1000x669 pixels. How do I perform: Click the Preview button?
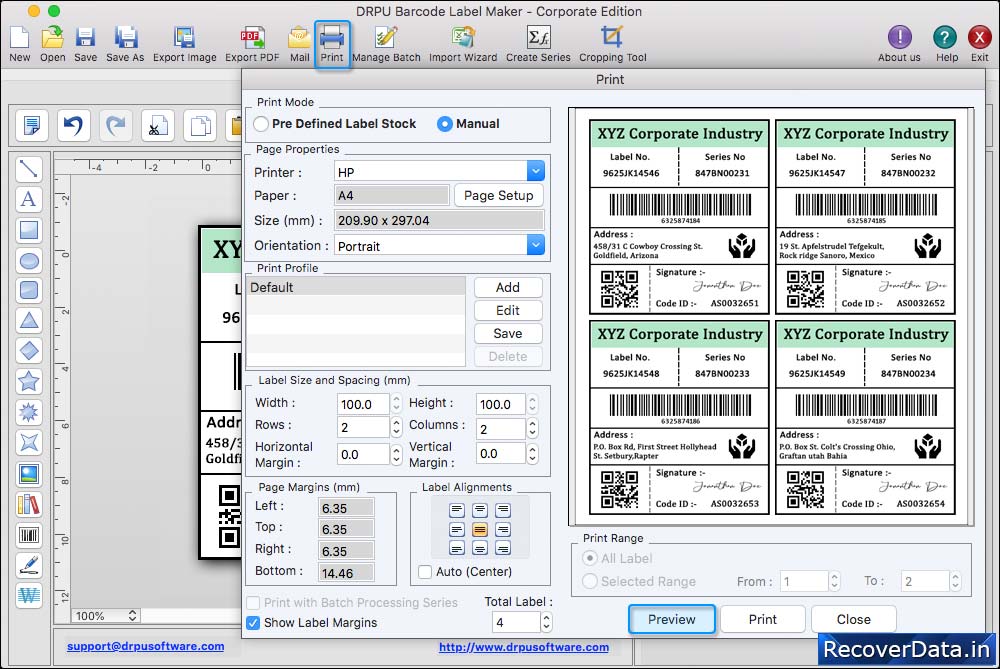672,619
